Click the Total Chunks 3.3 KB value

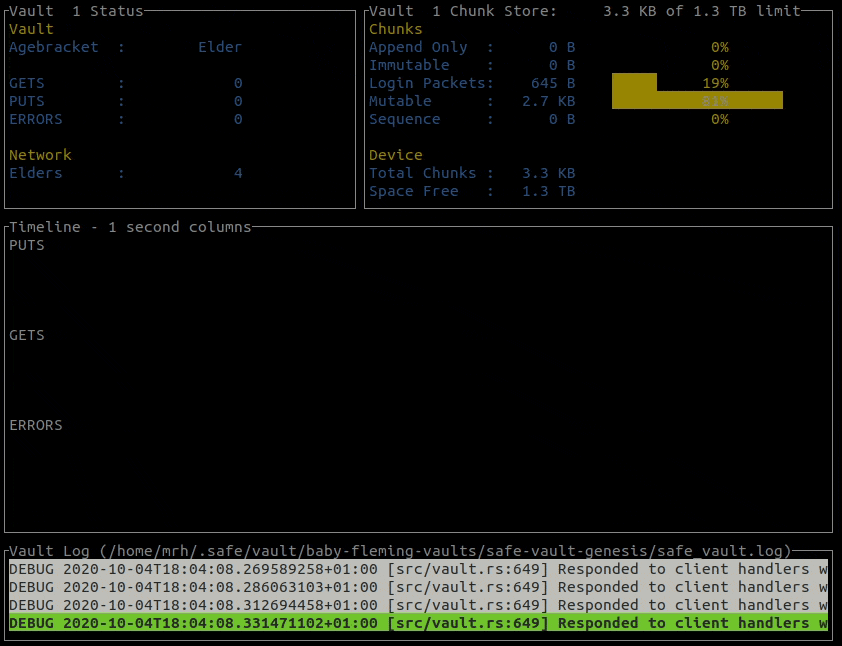[548, 173]
